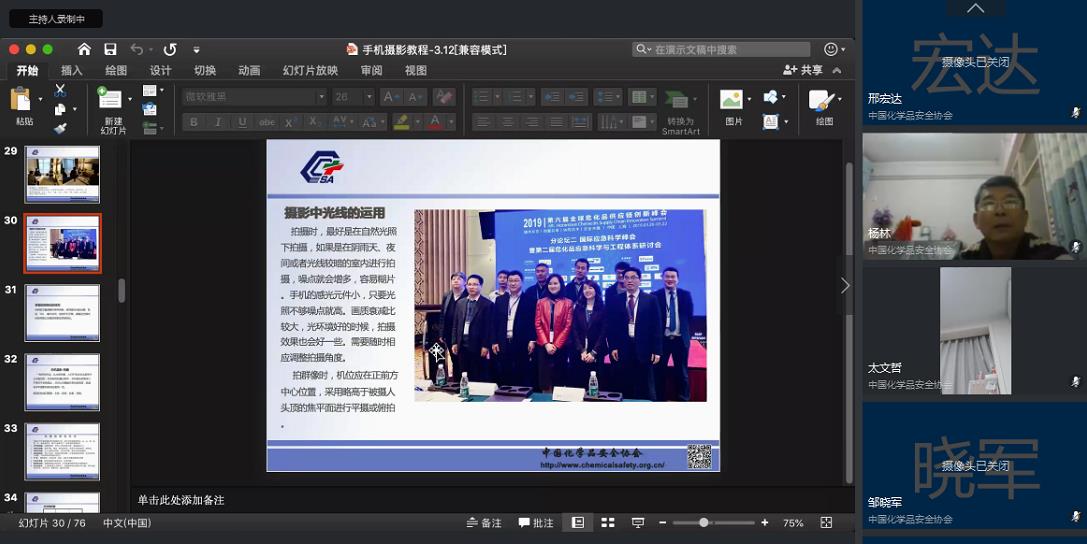This screenshot has width=1087, height=544.
Task: Click the Save icon in title bar
Action: [x=110, y=49]
